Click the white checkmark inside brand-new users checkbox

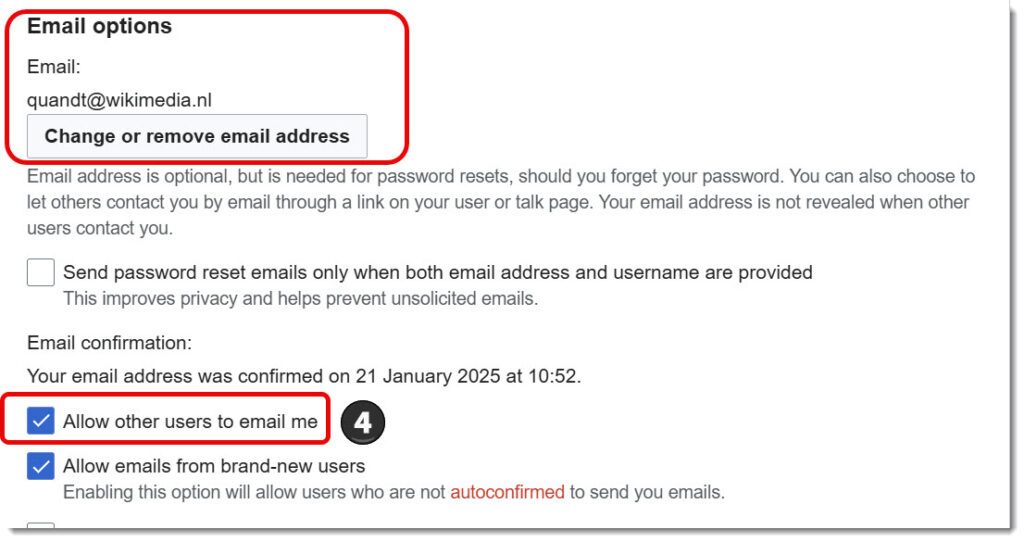40,466
